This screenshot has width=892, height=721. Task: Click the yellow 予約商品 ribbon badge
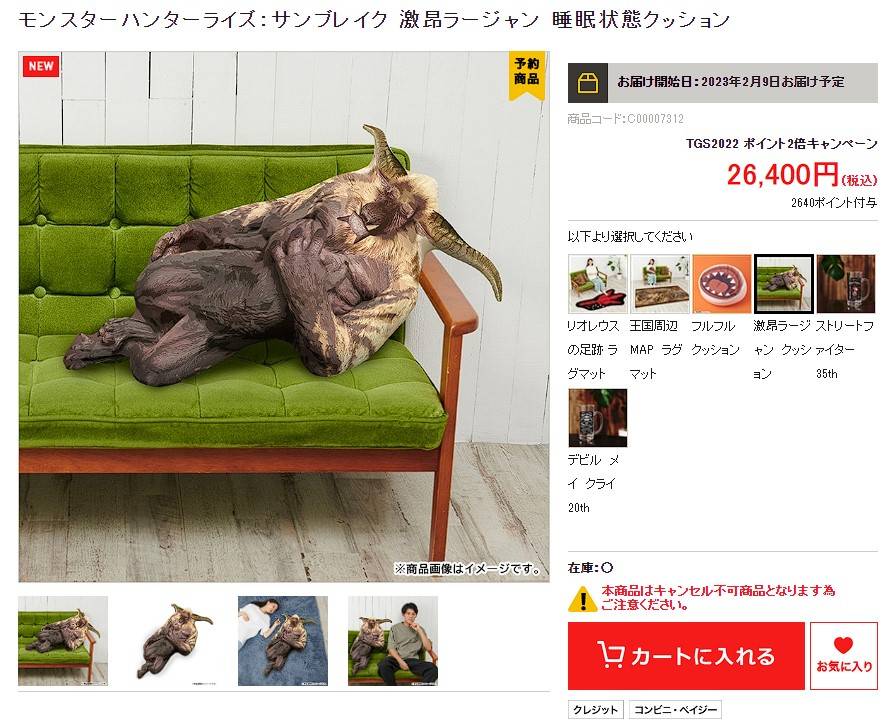[526, 76]
